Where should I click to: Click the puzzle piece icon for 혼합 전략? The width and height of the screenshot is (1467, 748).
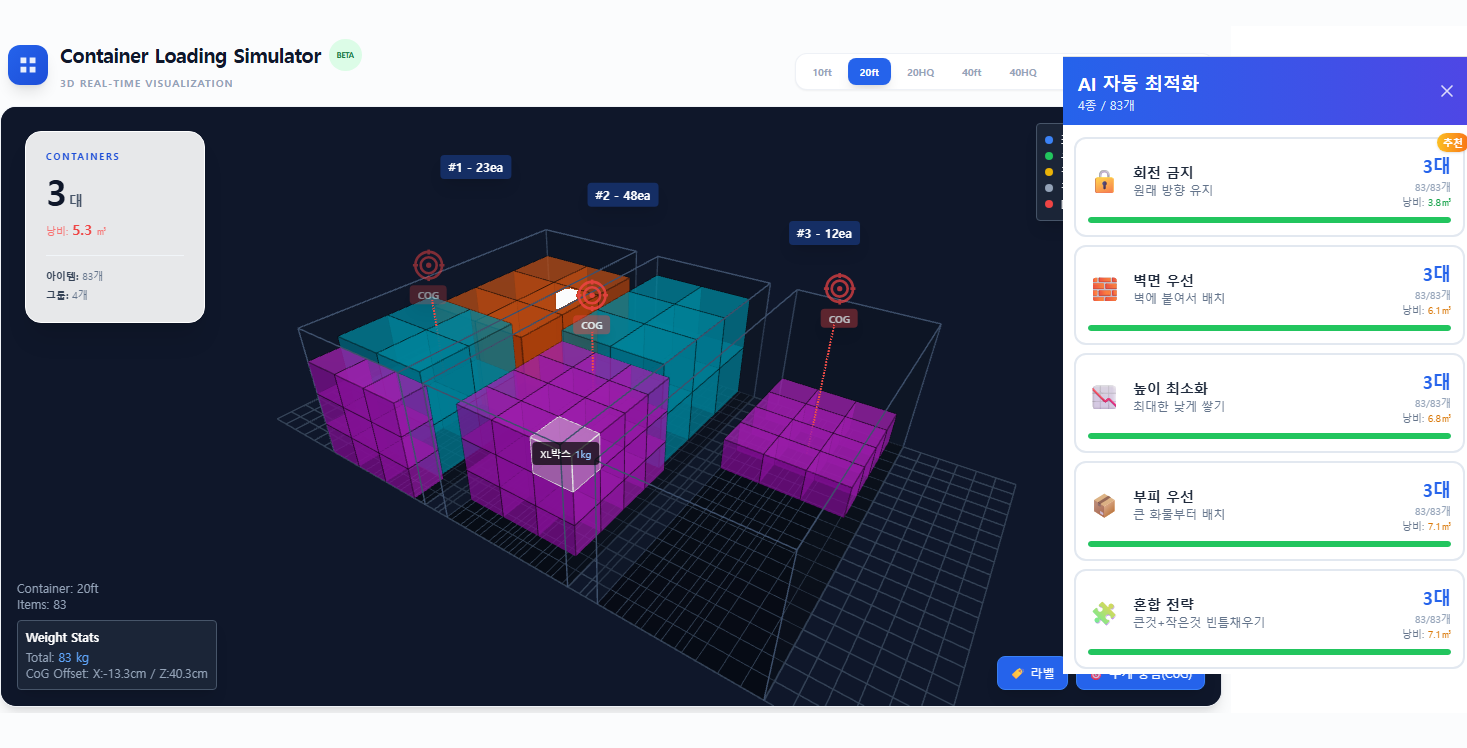pos(1104,613)
